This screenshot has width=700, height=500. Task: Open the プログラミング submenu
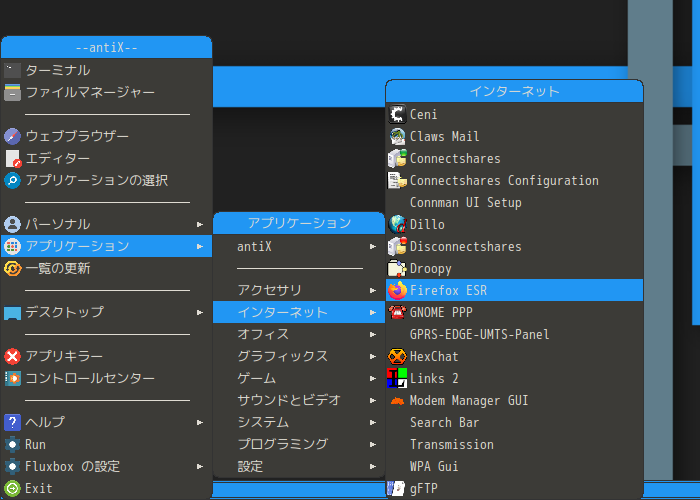click(x=299, y=444)
